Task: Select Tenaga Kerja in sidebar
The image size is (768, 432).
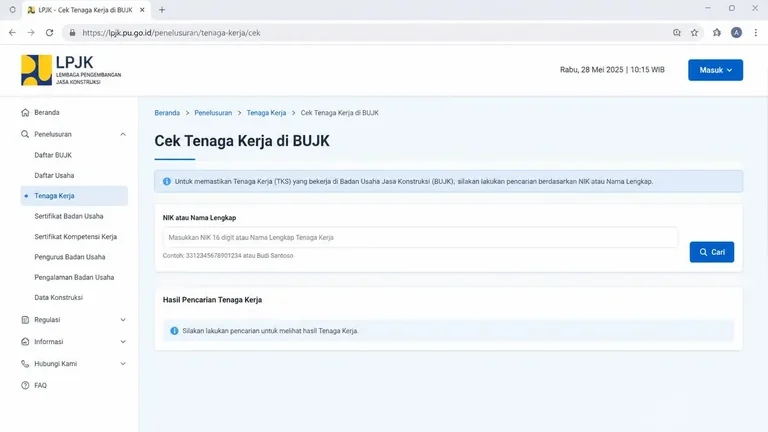Action: (74, 196)
